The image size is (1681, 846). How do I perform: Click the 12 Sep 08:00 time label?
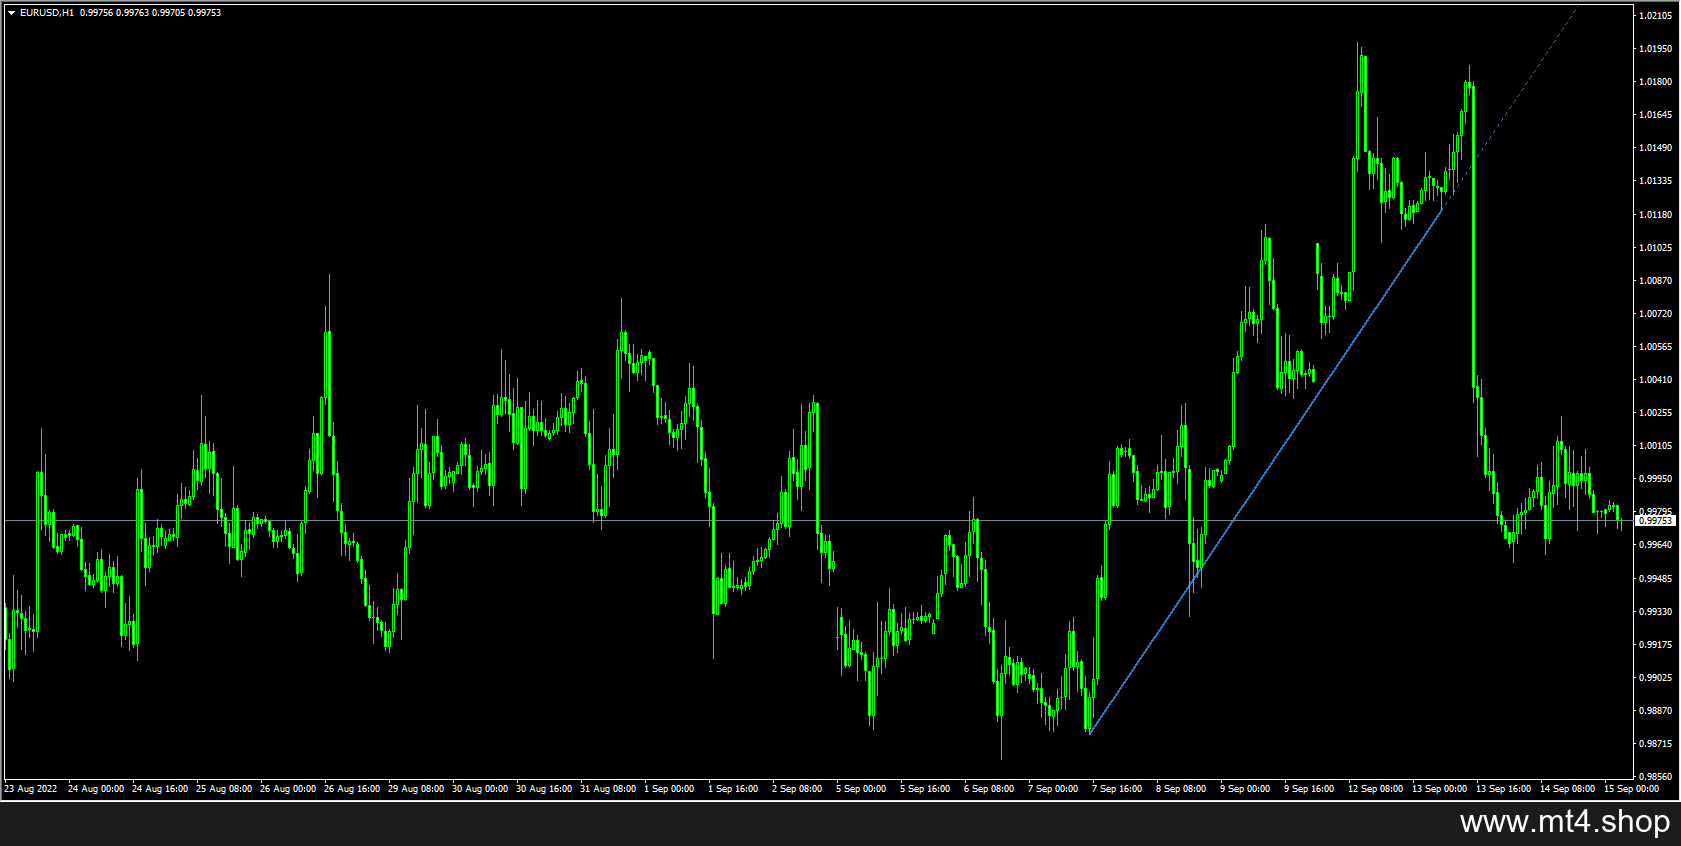click(x=1375, y=789)
